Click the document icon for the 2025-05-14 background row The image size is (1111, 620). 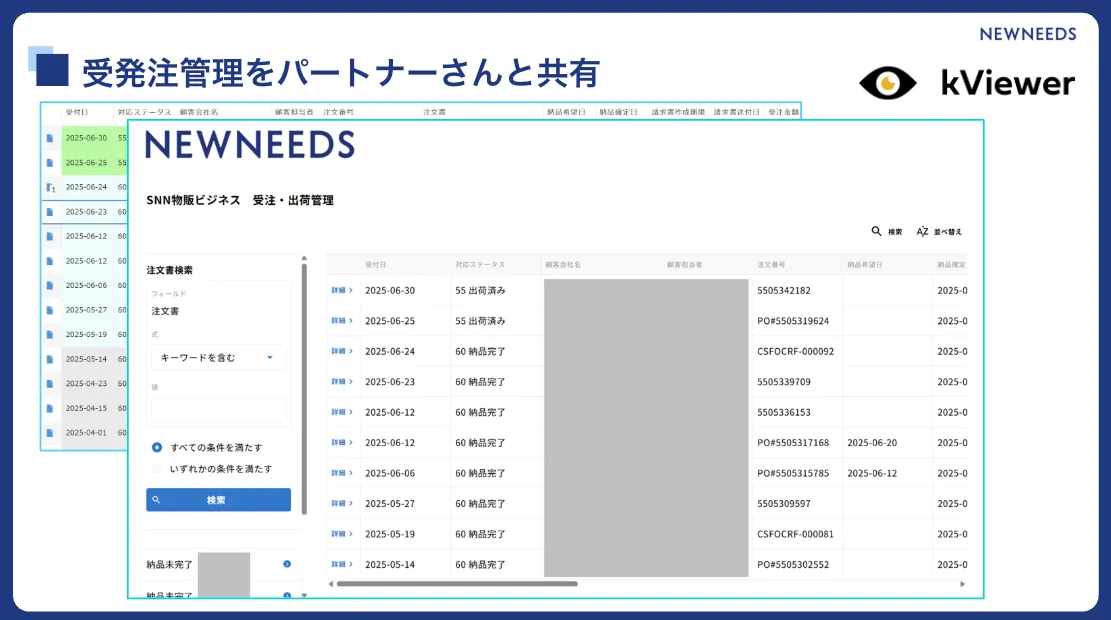point(50,359)
